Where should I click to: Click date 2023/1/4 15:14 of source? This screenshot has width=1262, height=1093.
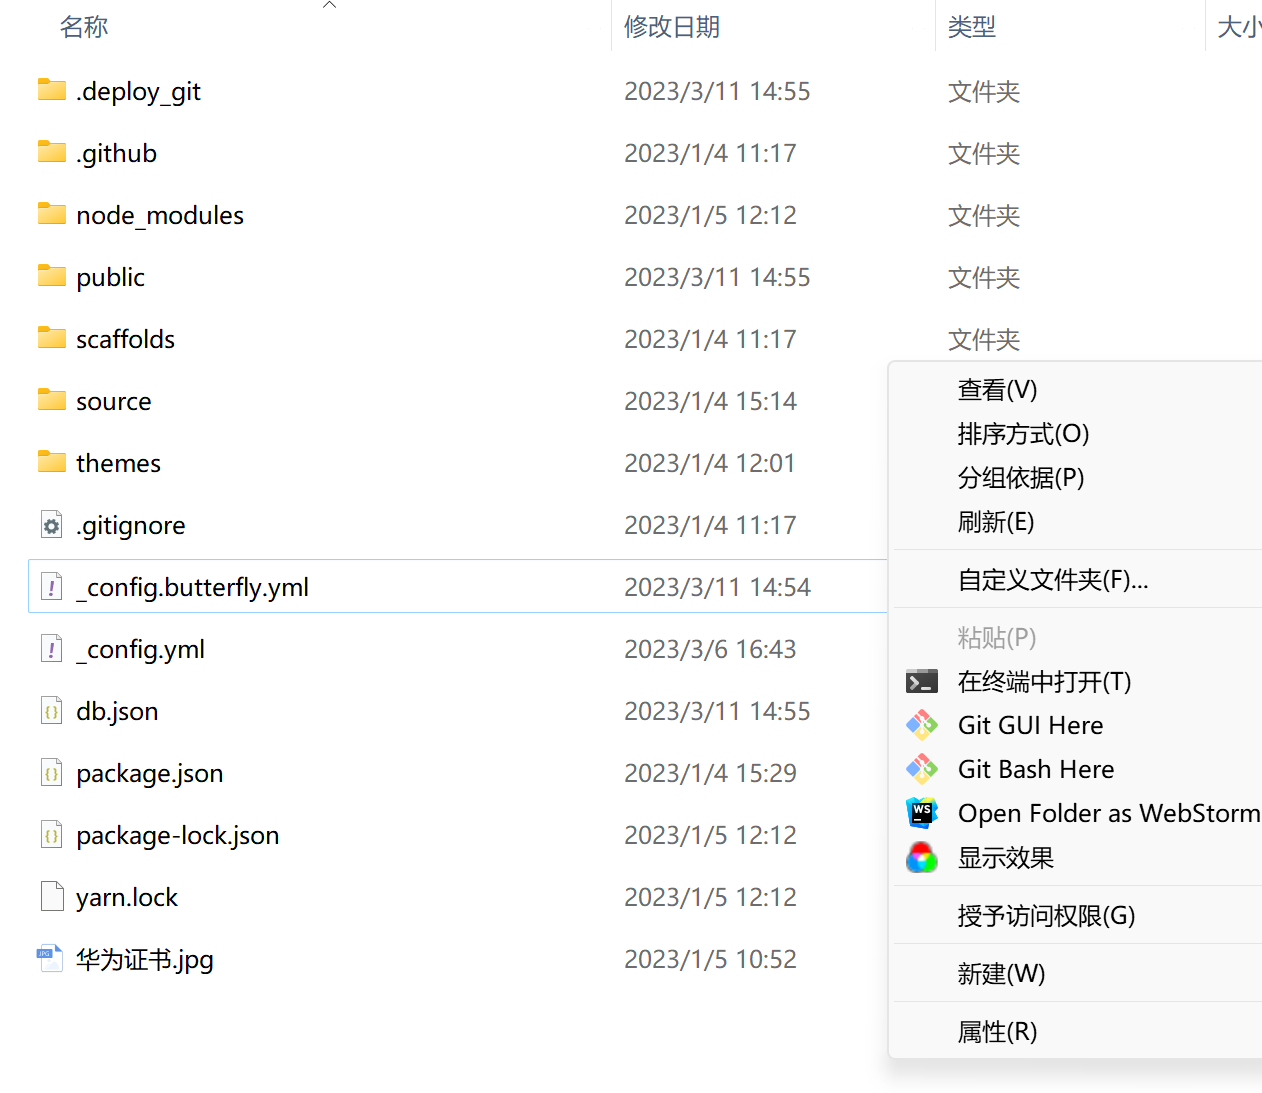[710, 402]
